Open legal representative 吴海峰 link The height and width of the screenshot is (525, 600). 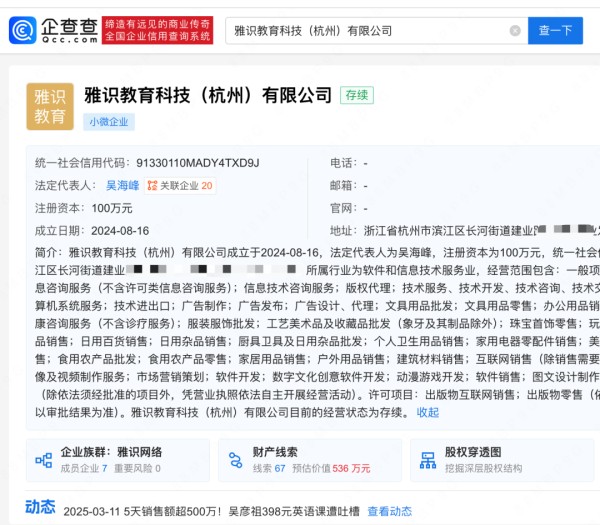click(x=122, y=186)
